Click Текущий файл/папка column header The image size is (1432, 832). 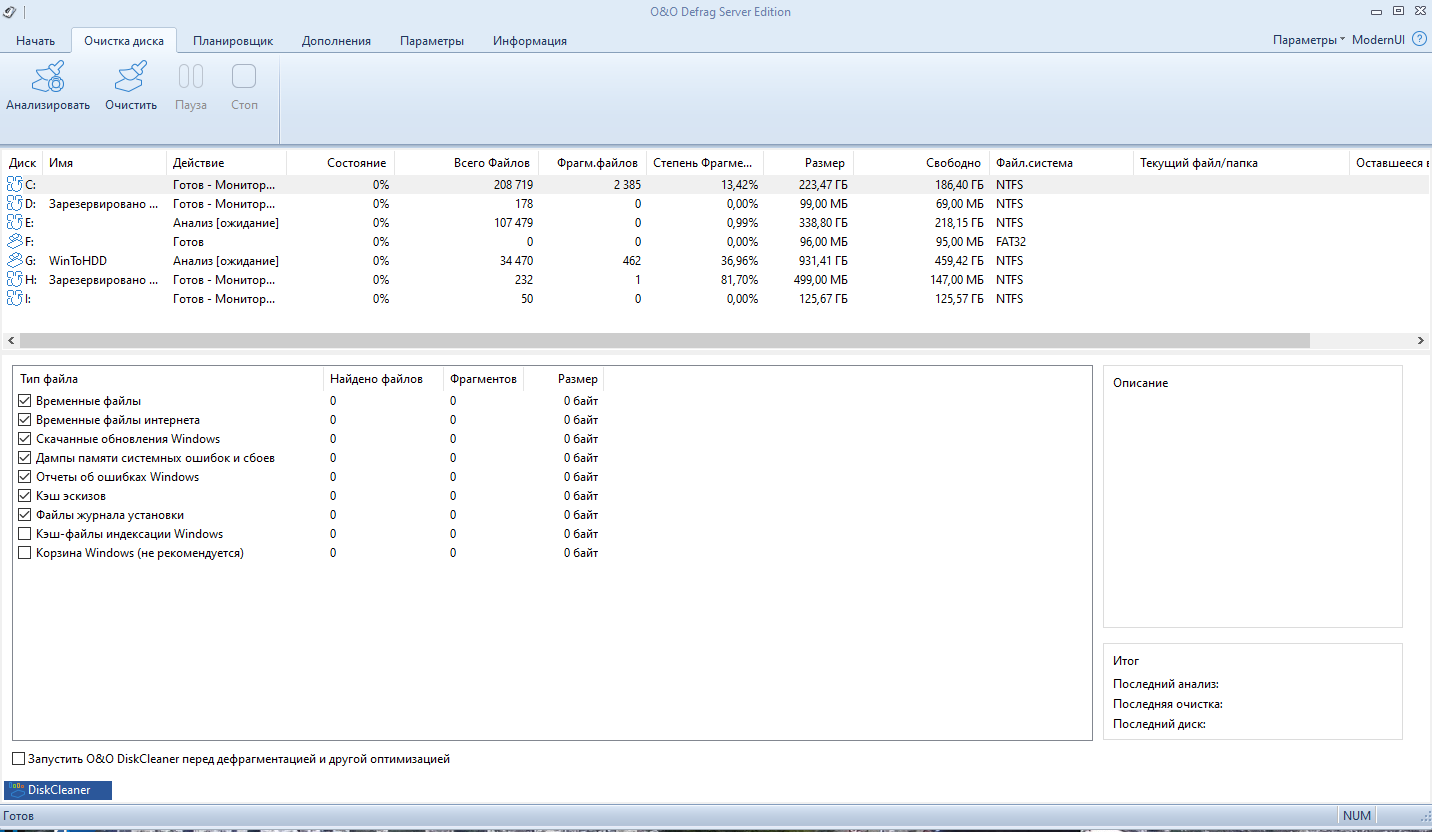coord(1242,163)
